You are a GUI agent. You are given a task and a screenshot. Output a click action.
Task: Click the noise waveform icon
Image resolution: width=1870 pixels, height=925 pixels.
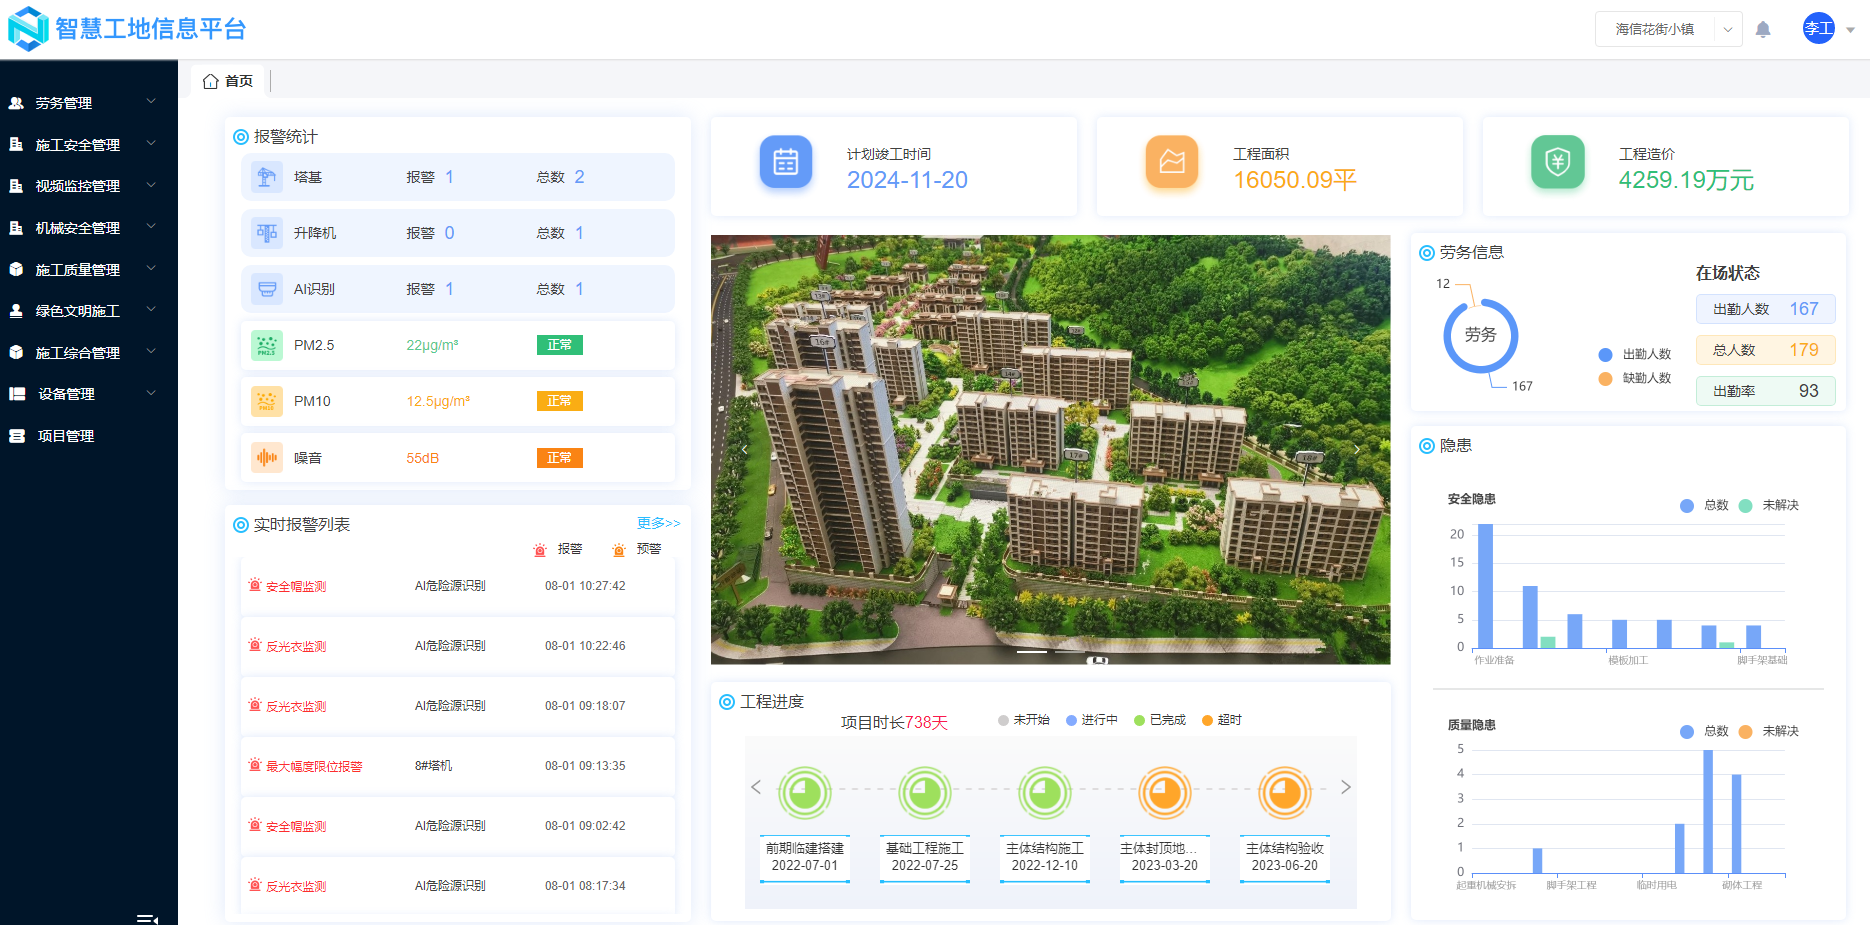[267, 458]
